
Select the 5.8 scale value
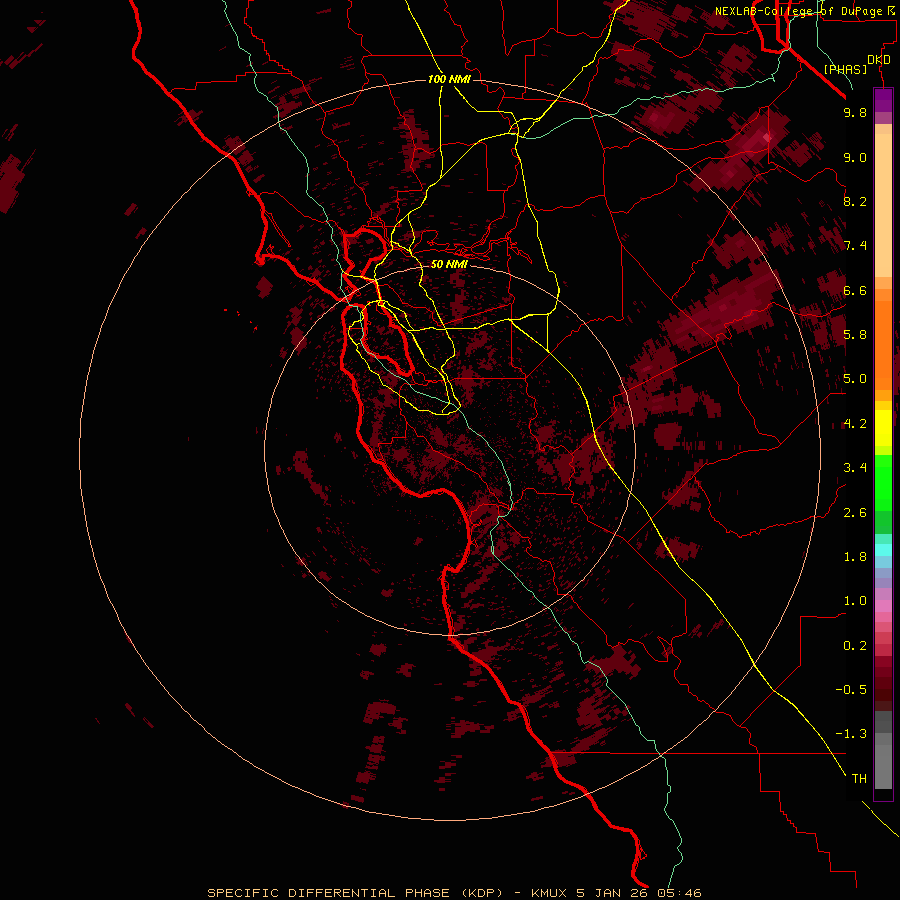855,335
